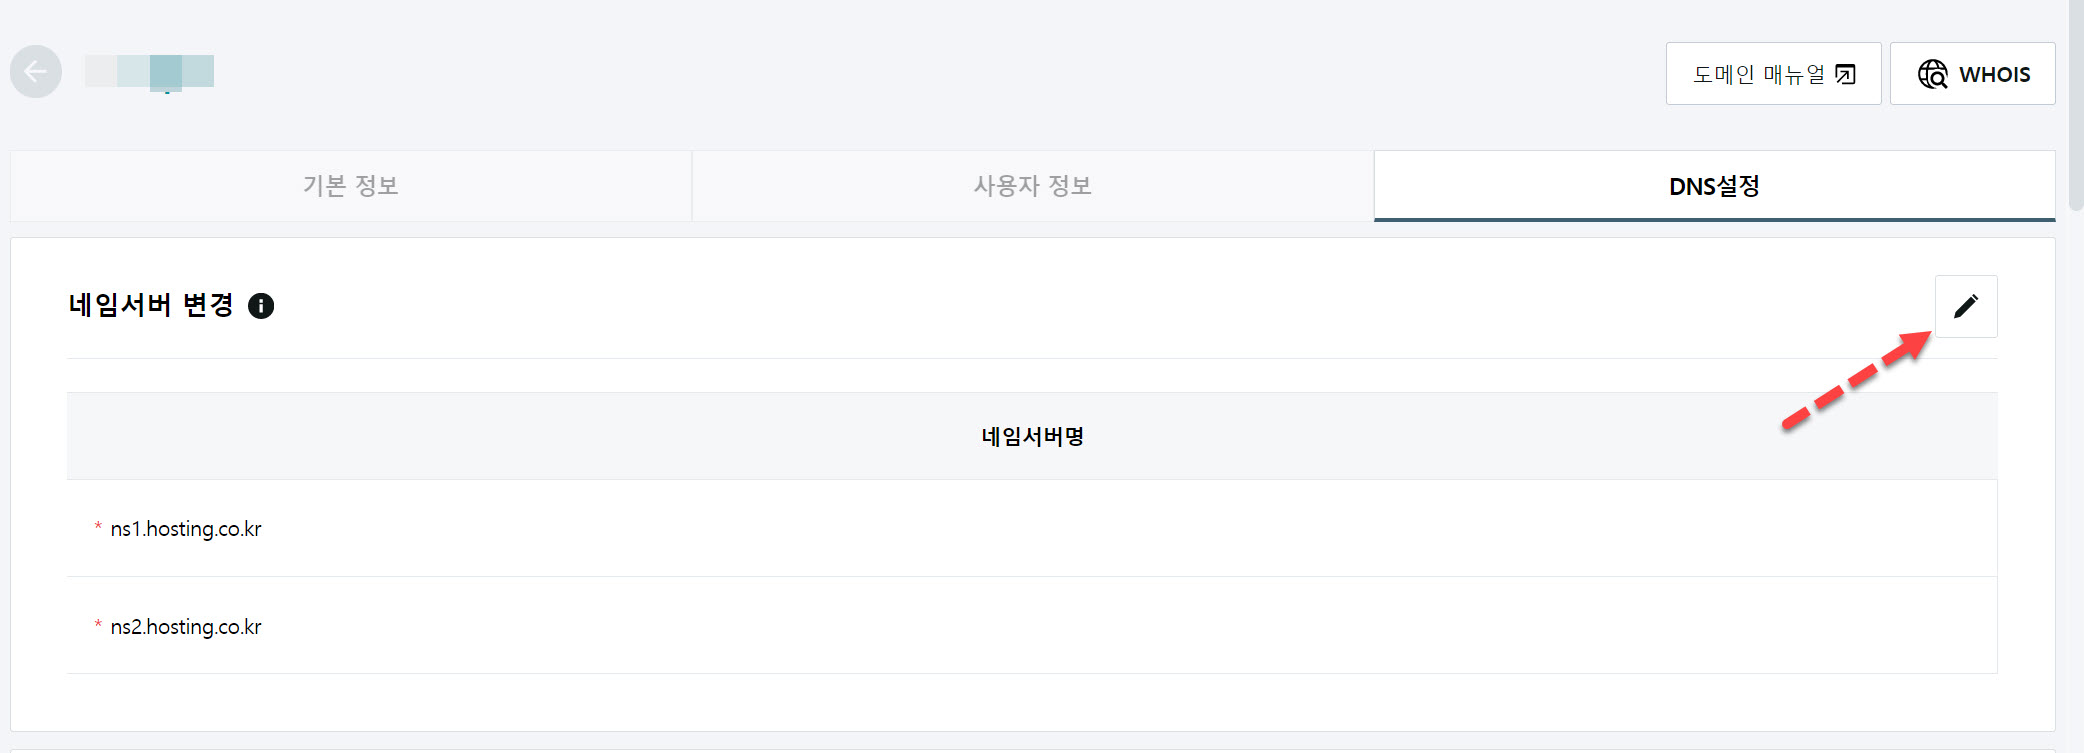The width and height of the screenshot is (2084, 753).
Task: Click the external link icon on 도메인 매뉴얼
Action: (1848, 73)
